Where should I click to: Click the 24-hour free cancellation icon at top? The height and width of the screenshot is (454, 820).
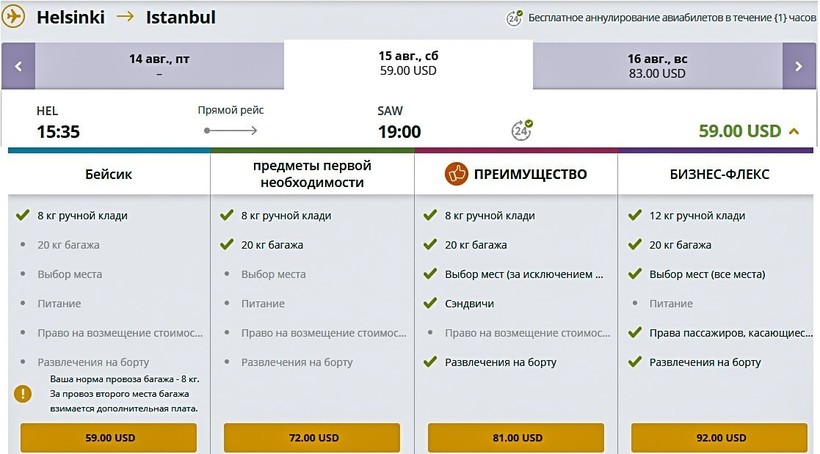coord(515,18)
